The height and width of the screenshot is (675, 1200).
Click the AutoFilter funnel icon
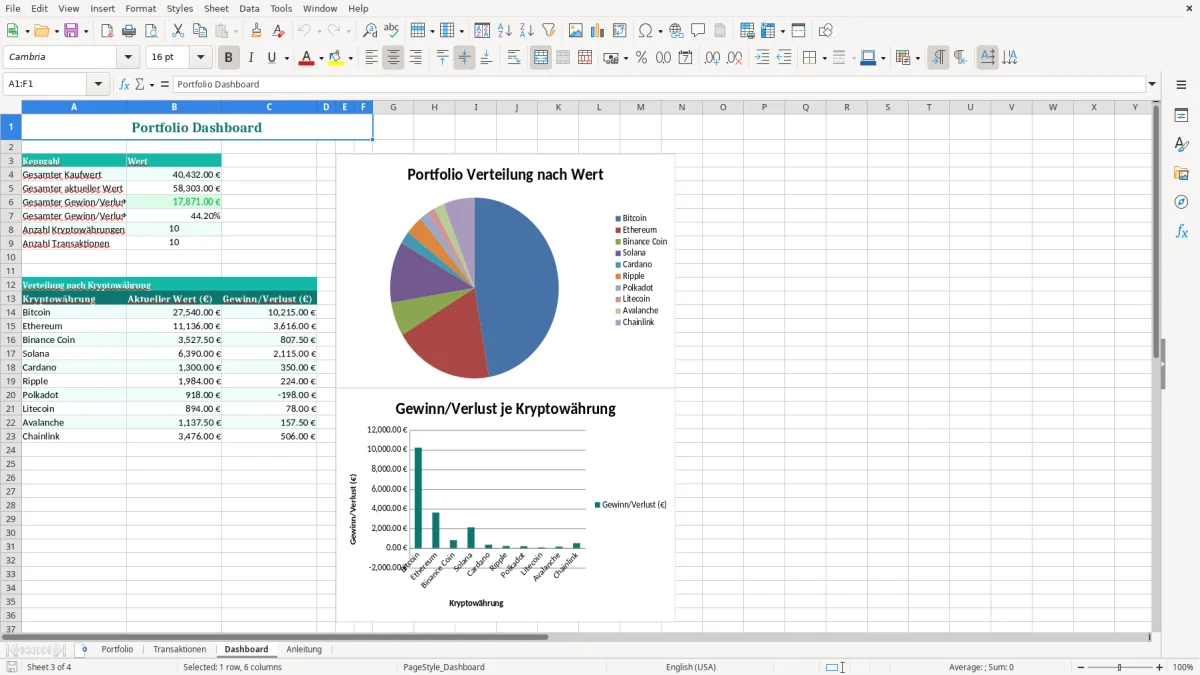(549, 31)
